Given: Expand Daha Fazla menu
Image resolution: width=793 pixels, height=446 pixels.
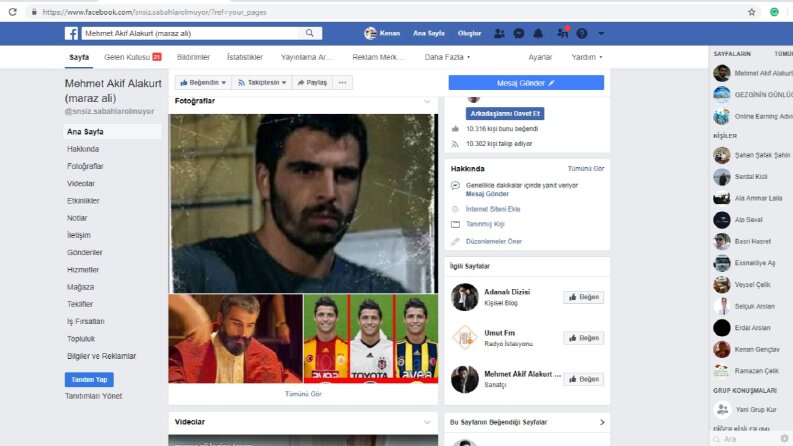Looking at the screenshot, I should pos(447,57).
